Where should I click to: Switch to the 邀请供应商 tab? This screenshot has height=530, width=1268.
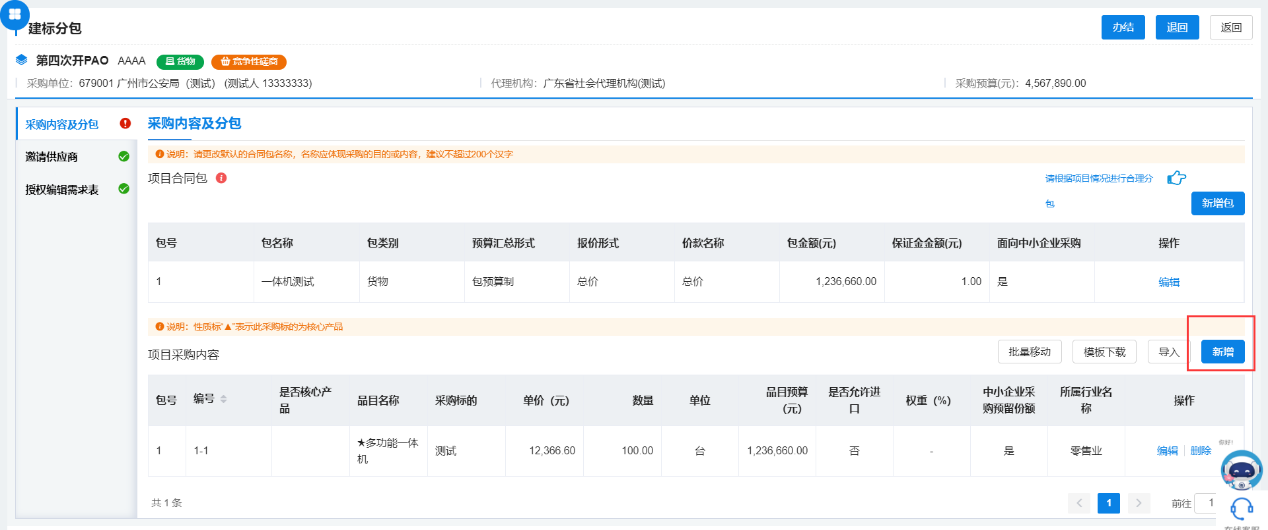[52, 157]
